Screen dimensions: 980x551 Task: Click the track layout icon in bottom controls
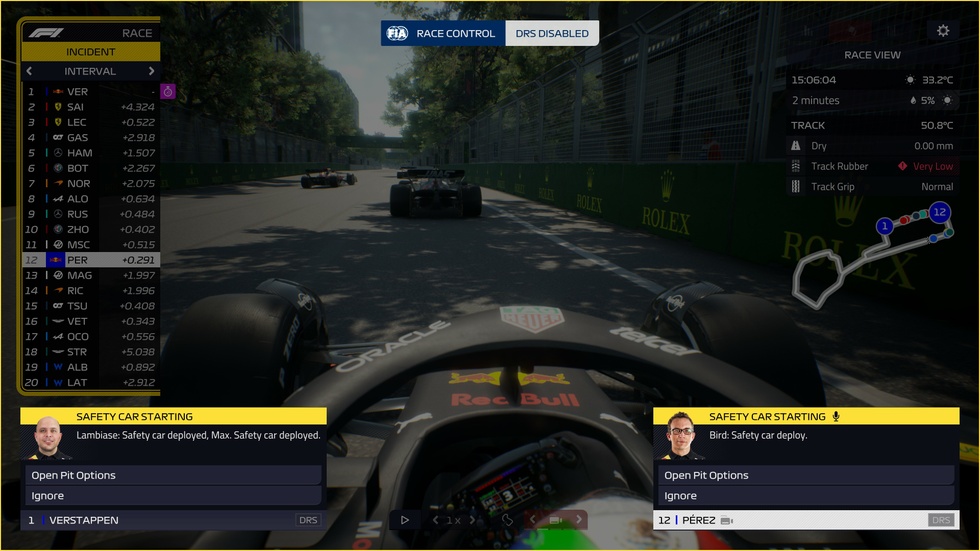pyautogui.click(x=507, y=520)
